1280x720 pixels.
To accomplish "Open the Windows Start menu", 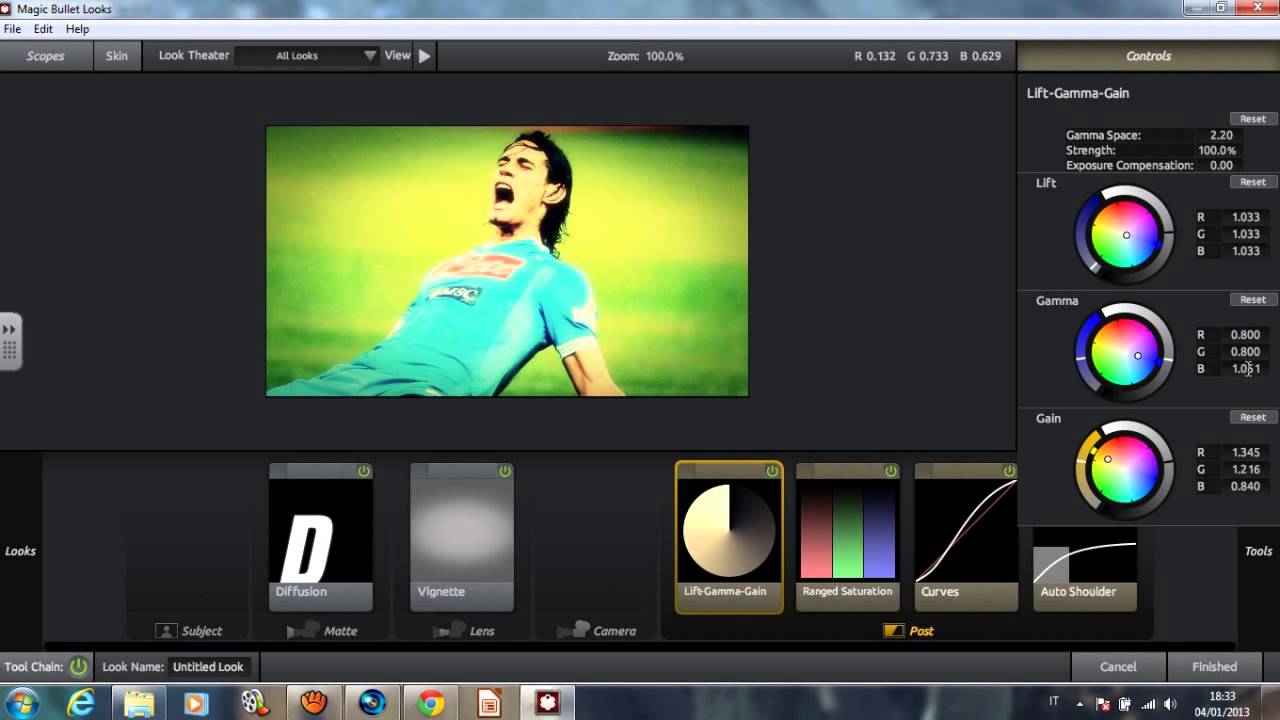I will pyautogui.click(x=21, y=703).
